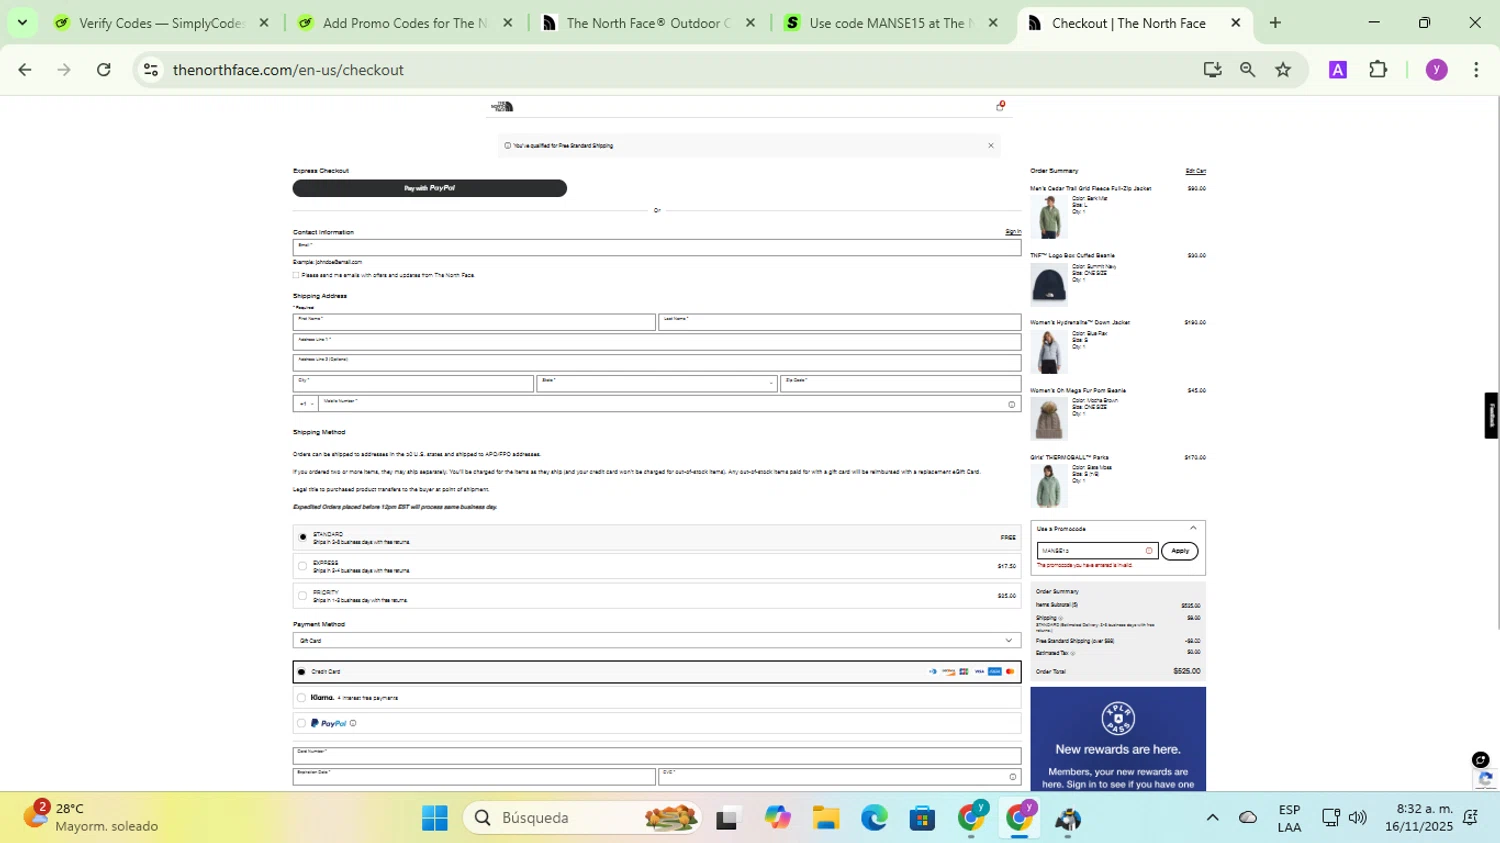Open a new browser tab
Viewport: 1500px width, 843px height.
click(1275, 23)
